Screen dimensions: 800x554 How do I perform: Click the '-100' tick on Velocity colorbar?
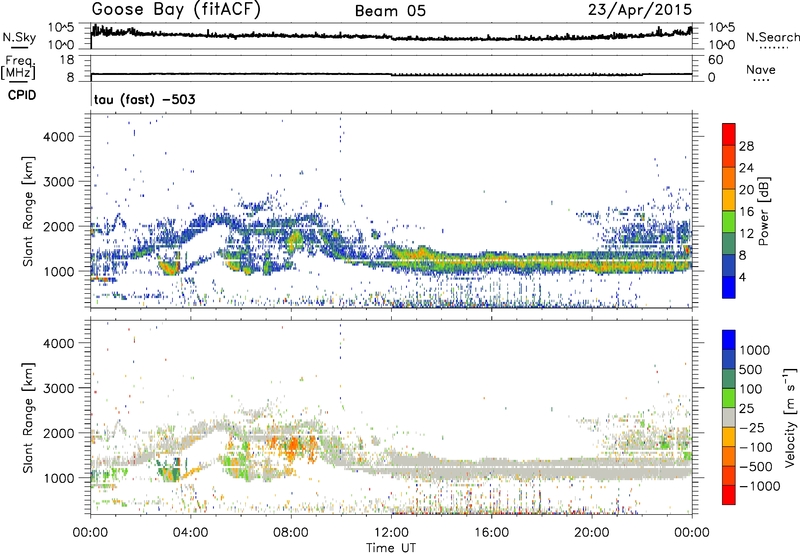pos(756,447)
